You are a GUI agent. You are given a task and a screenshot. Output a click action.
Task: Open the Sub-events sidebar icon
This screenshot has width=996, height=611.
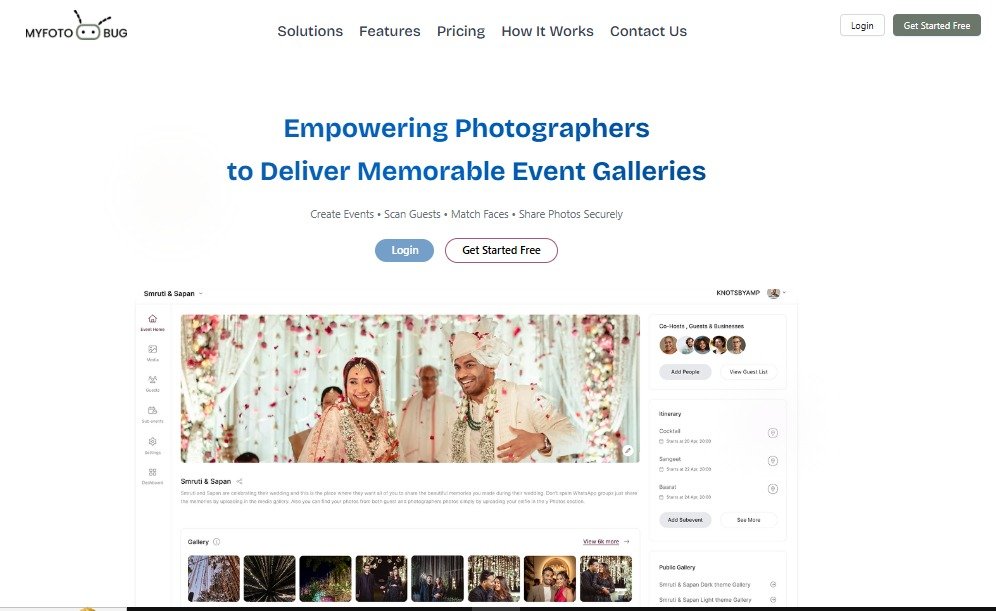152,411
